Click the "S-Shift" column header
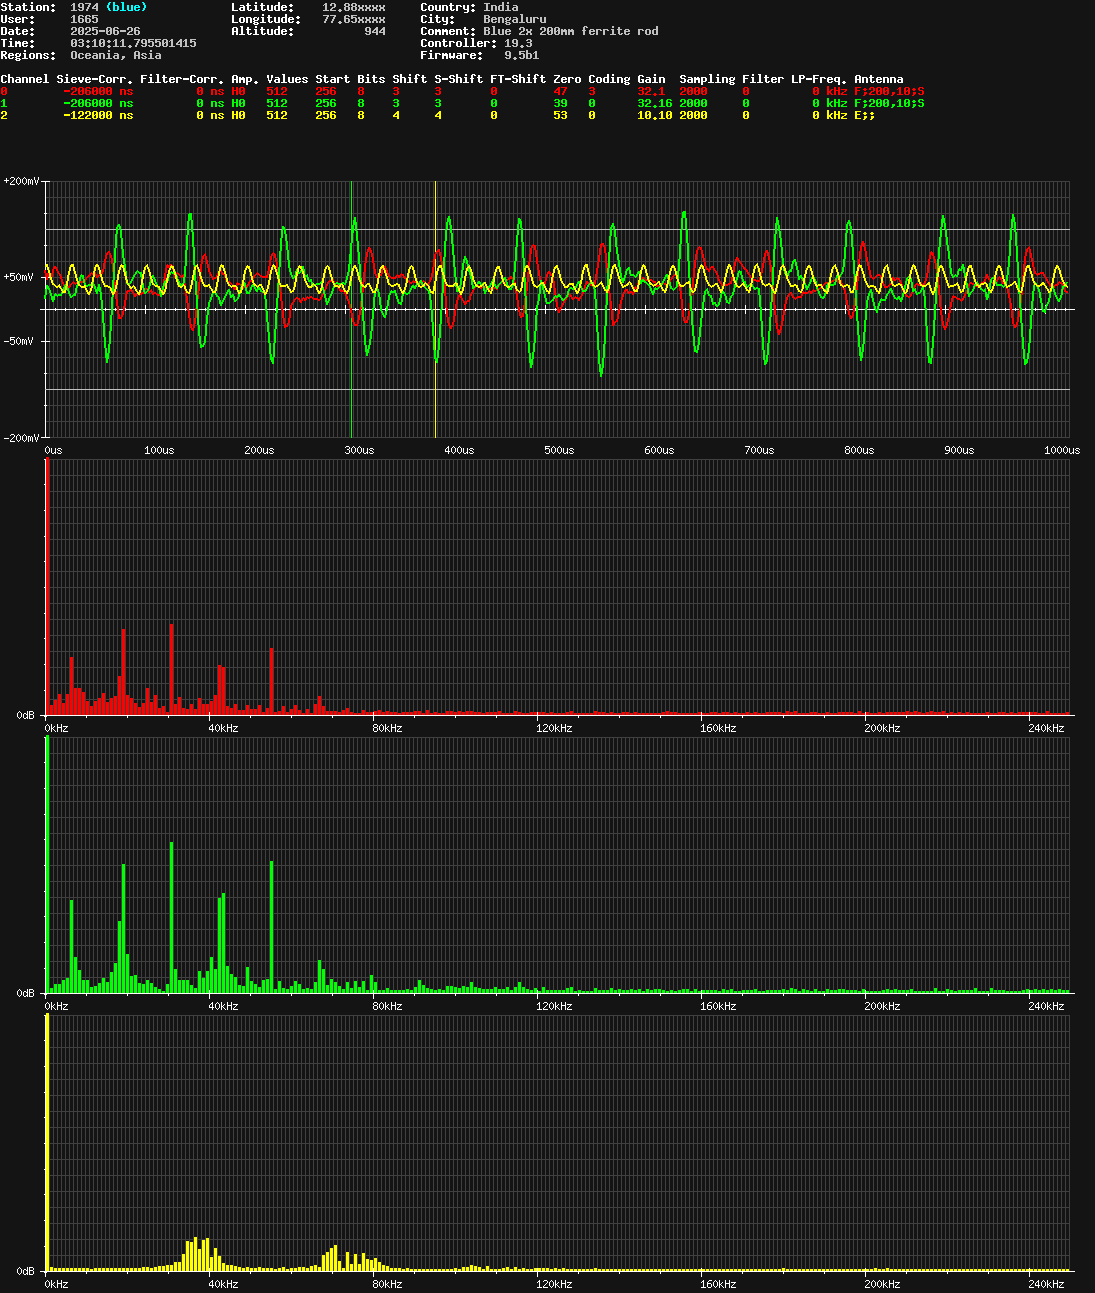 pos(459,79)
